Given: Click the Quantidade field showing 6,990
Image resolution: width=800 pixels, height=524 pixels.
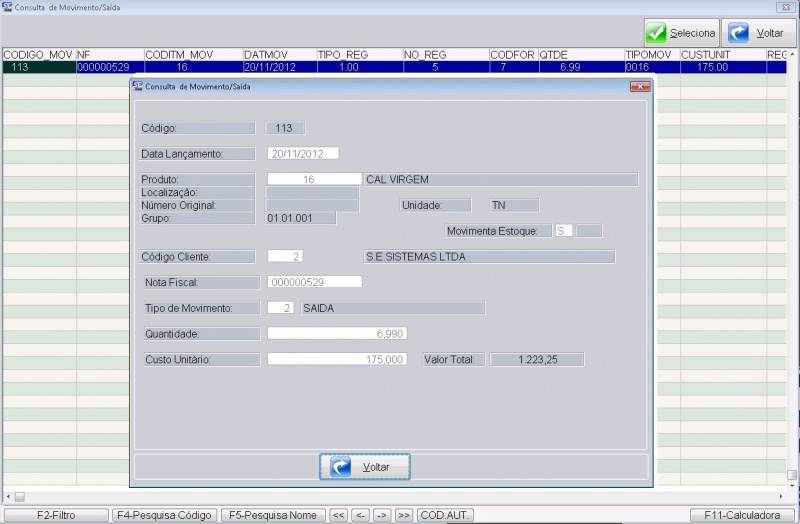Looking at the screenshot, I should 337,333.
